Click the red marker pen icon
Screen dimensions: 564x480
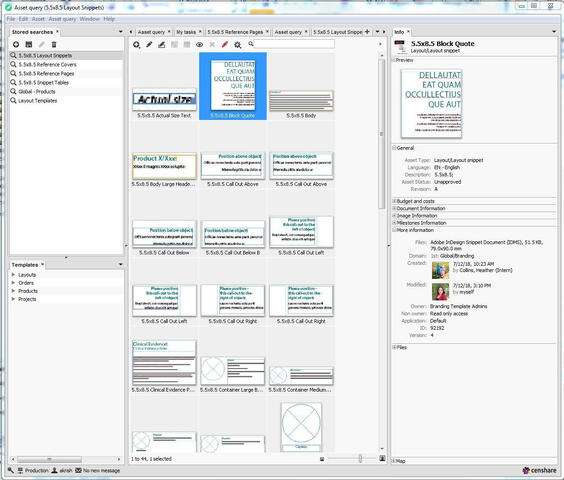click(x=225, y=45)
